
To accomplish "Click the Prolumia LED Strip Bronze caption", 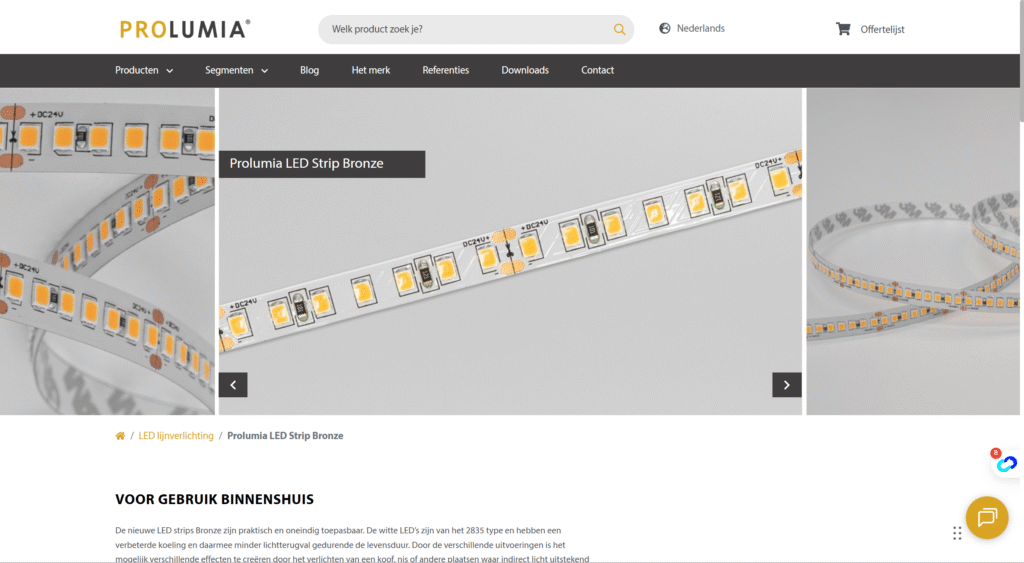I will point(322,164).
